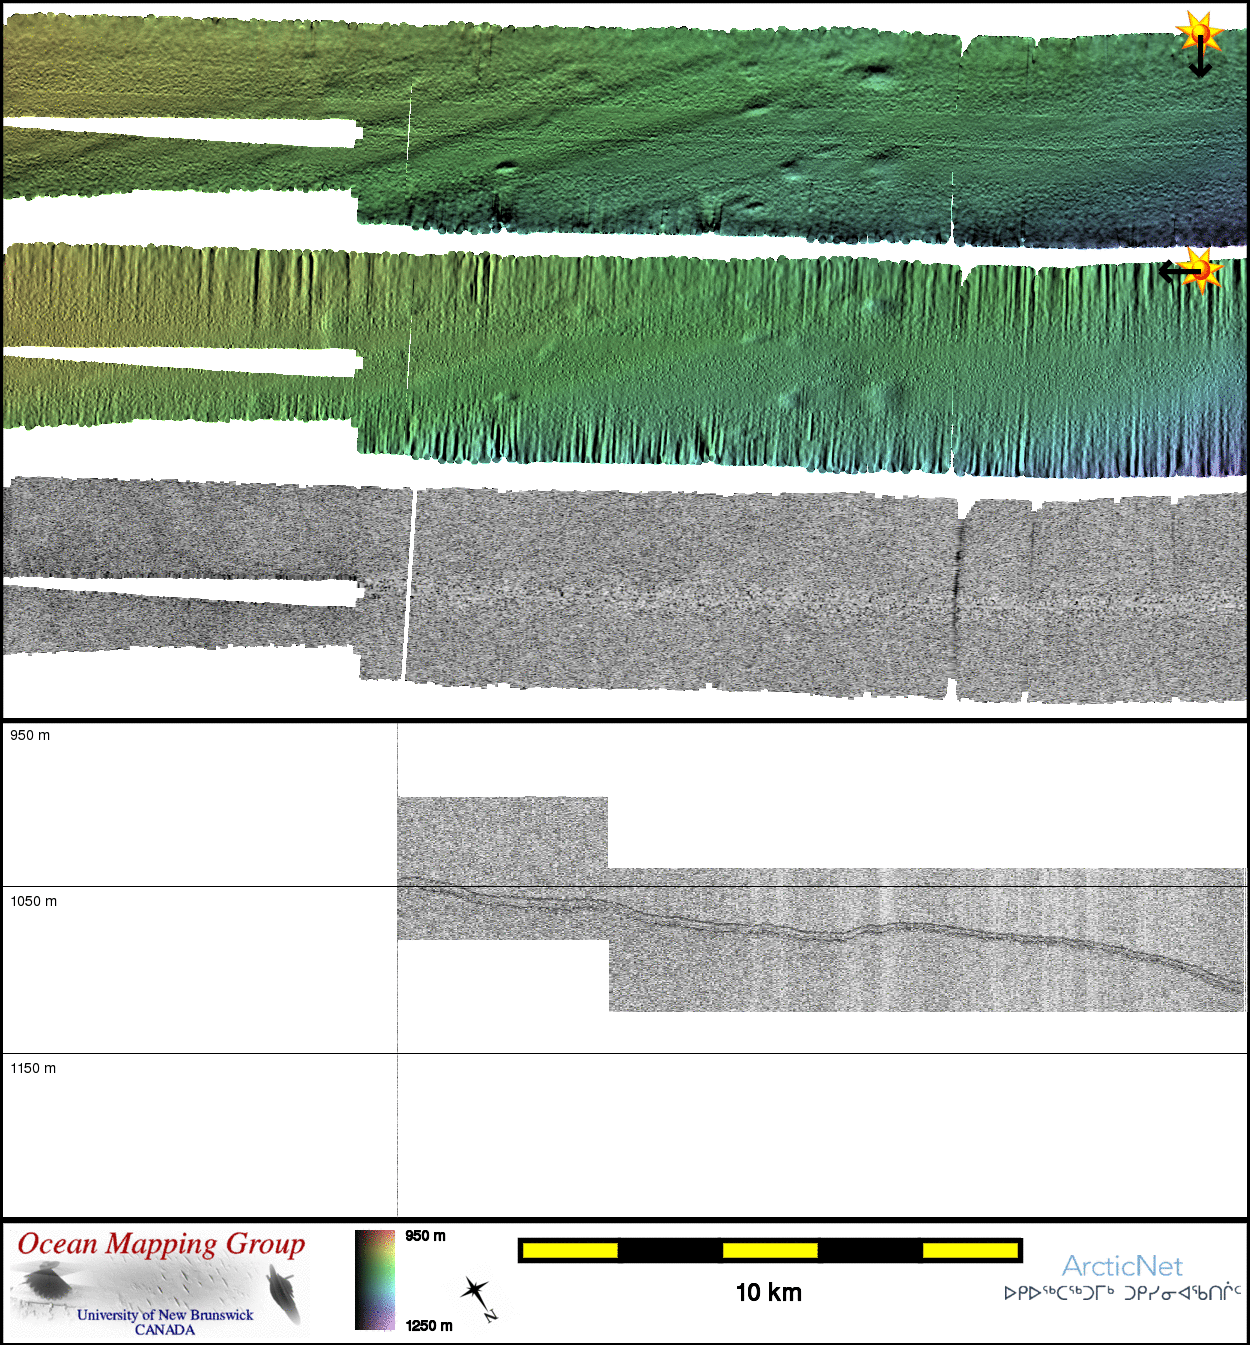The image size is (1250, 1345).
Task: Click the 10 km scale label
Action: [768, 1293]
